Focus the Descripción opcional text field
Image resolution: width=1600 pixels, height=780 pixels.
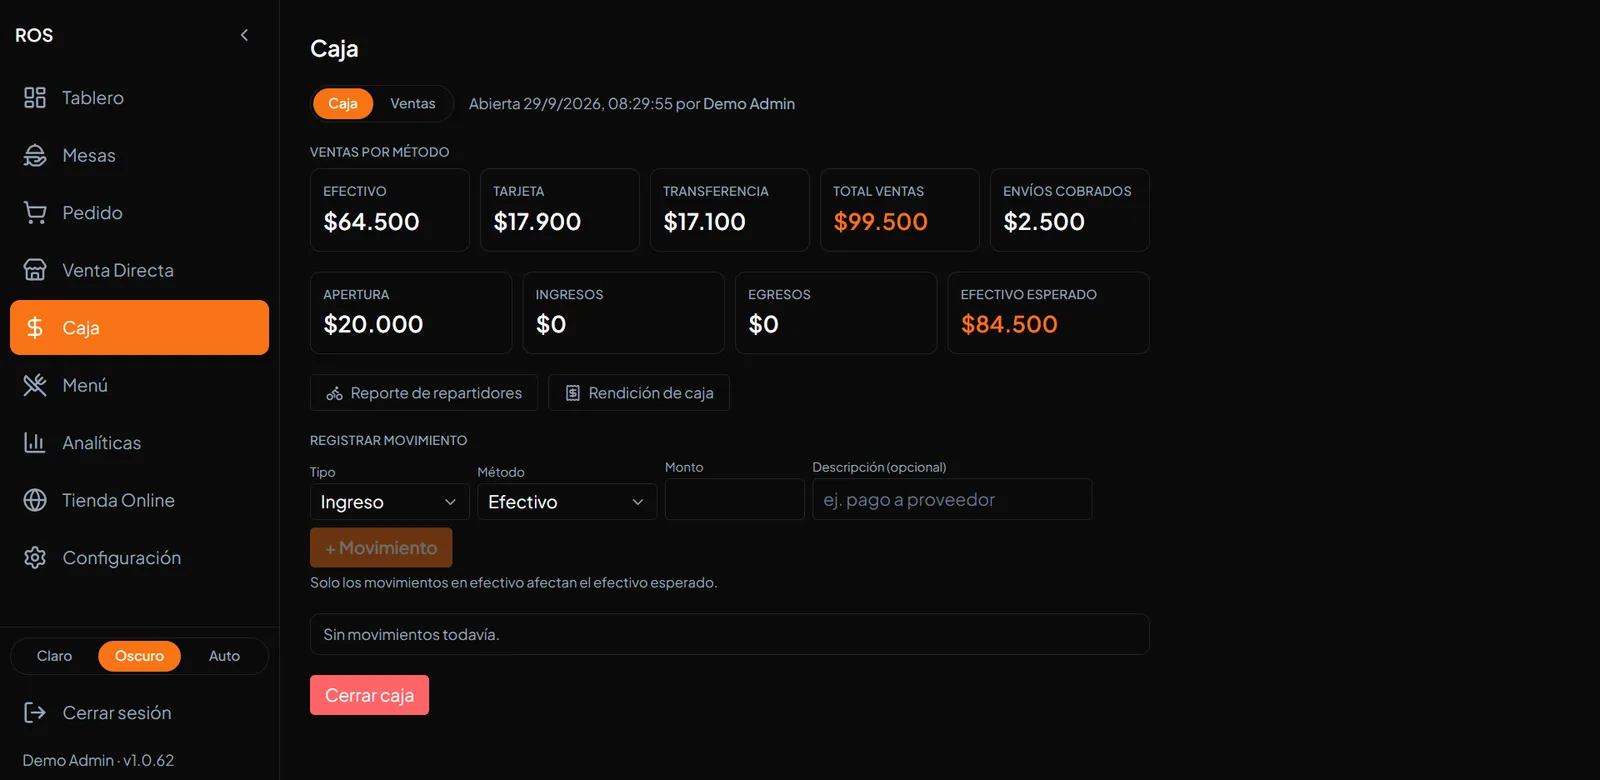[x=952, y=499]
